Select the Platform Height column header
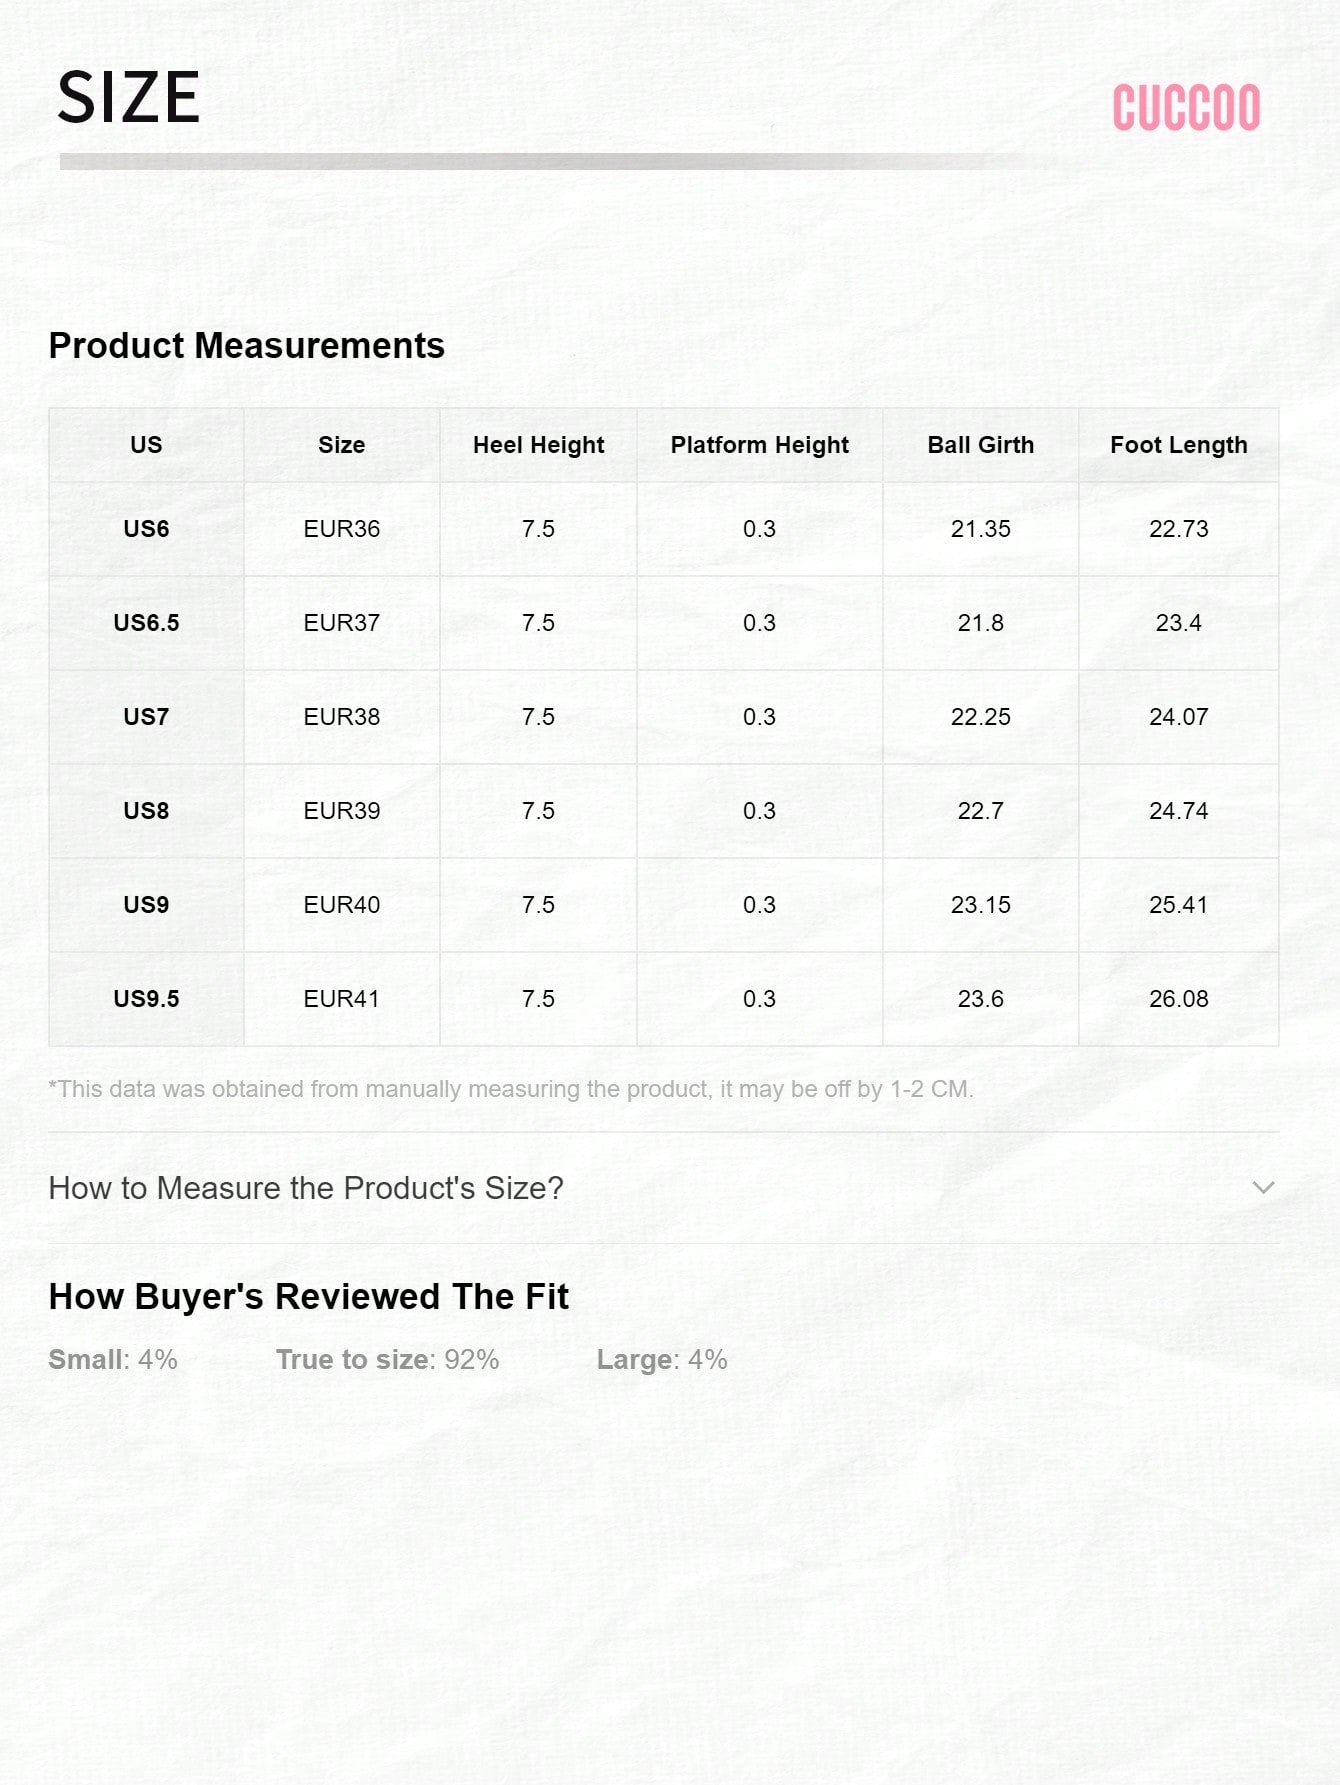The image size is (1340, 1785). [759, 445]
